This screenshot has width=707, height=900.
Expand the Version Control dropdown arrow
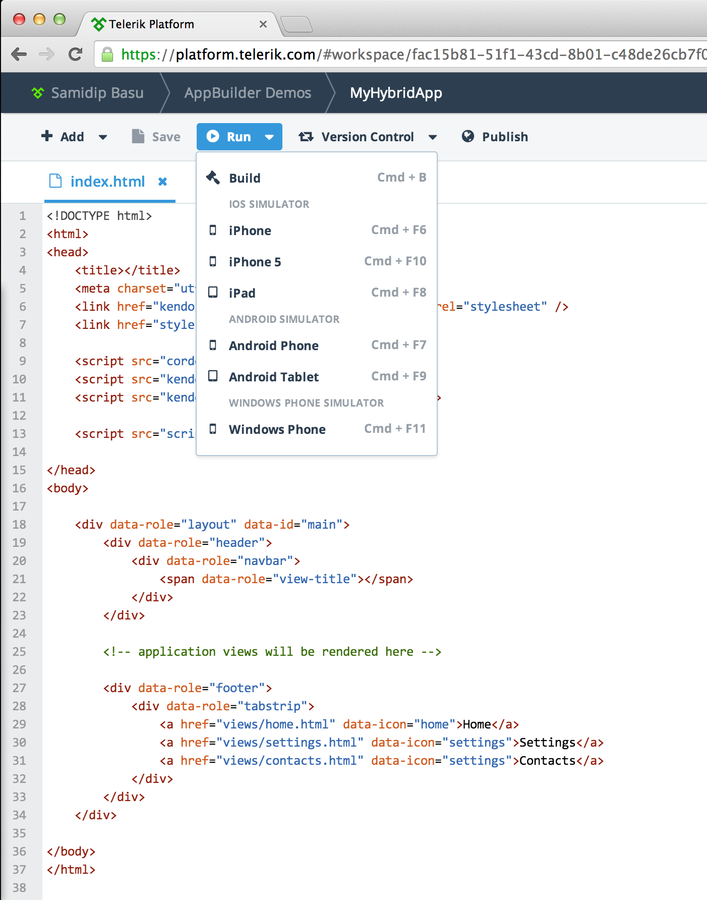pyautogui.click(x=433, y=137)
